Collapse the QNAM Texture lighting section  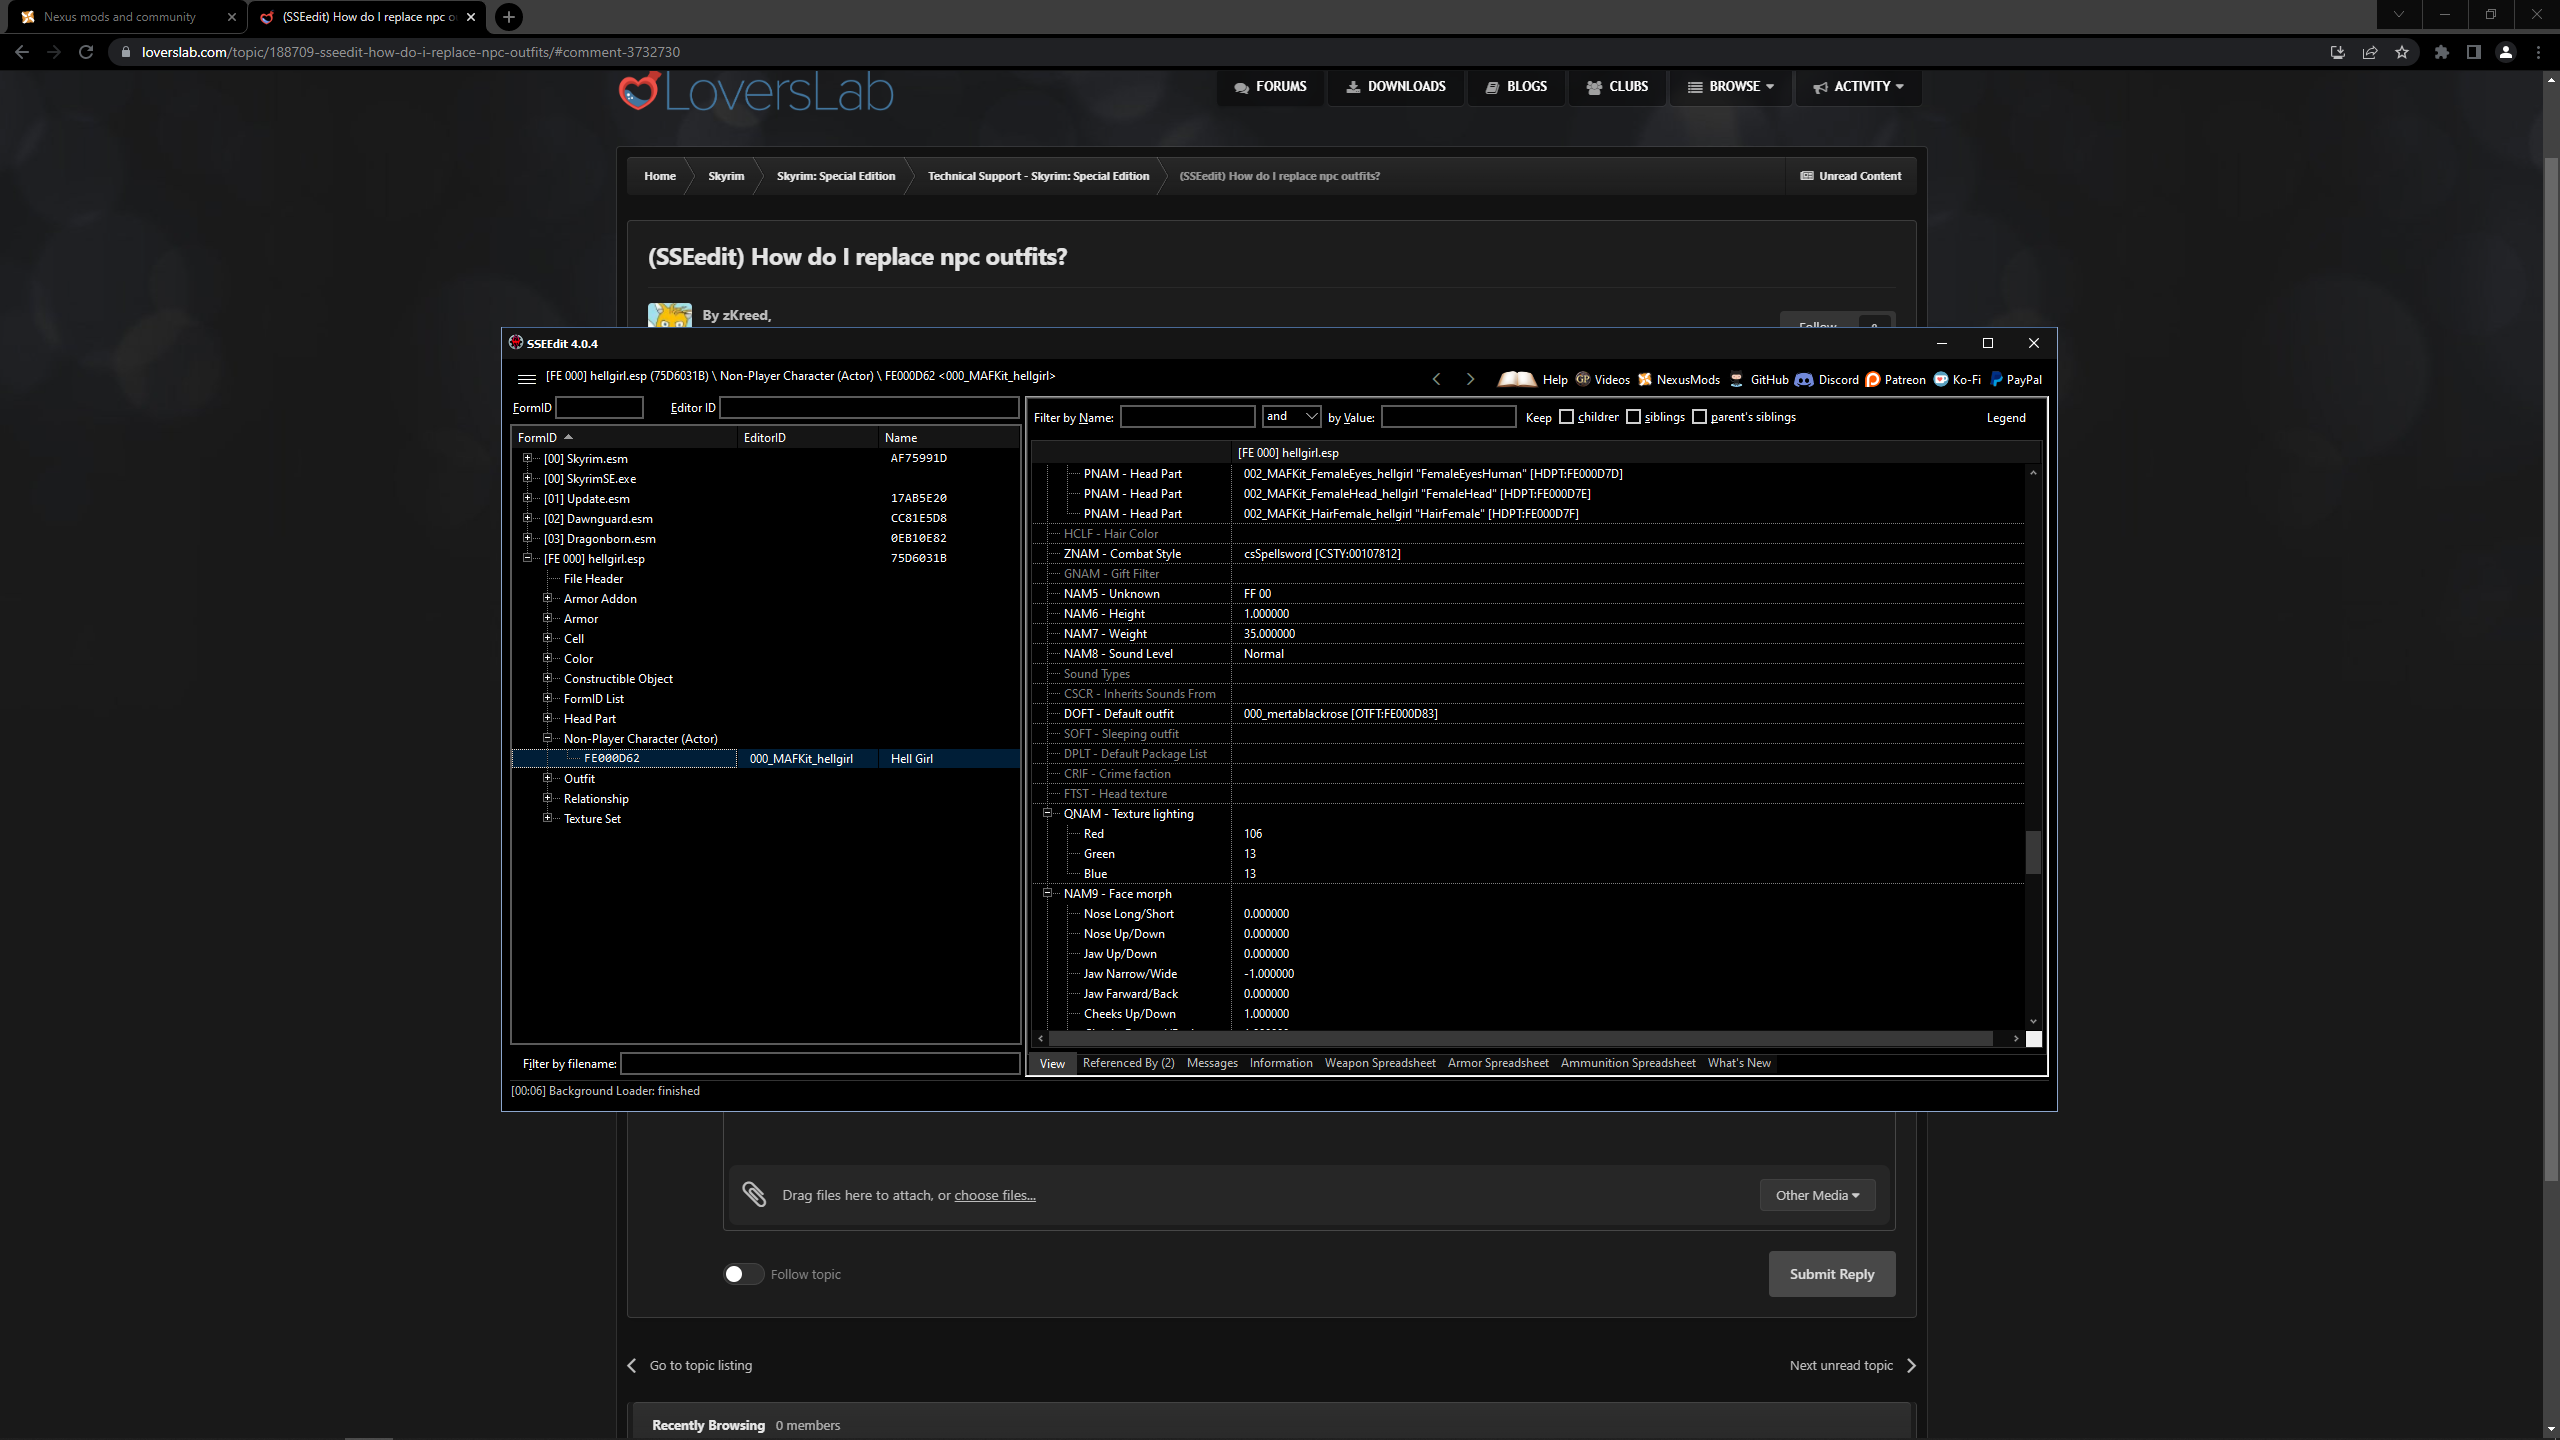1048,813
